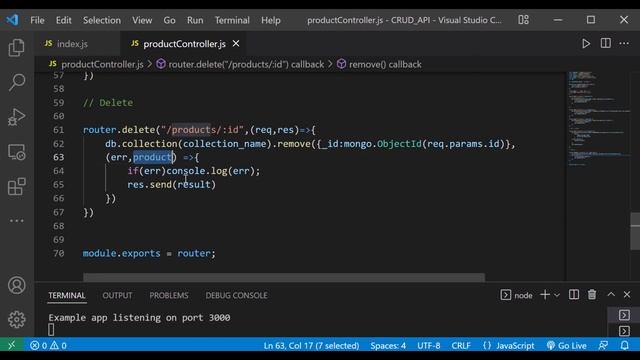Open remote window button in status bar

coord(11,345)
